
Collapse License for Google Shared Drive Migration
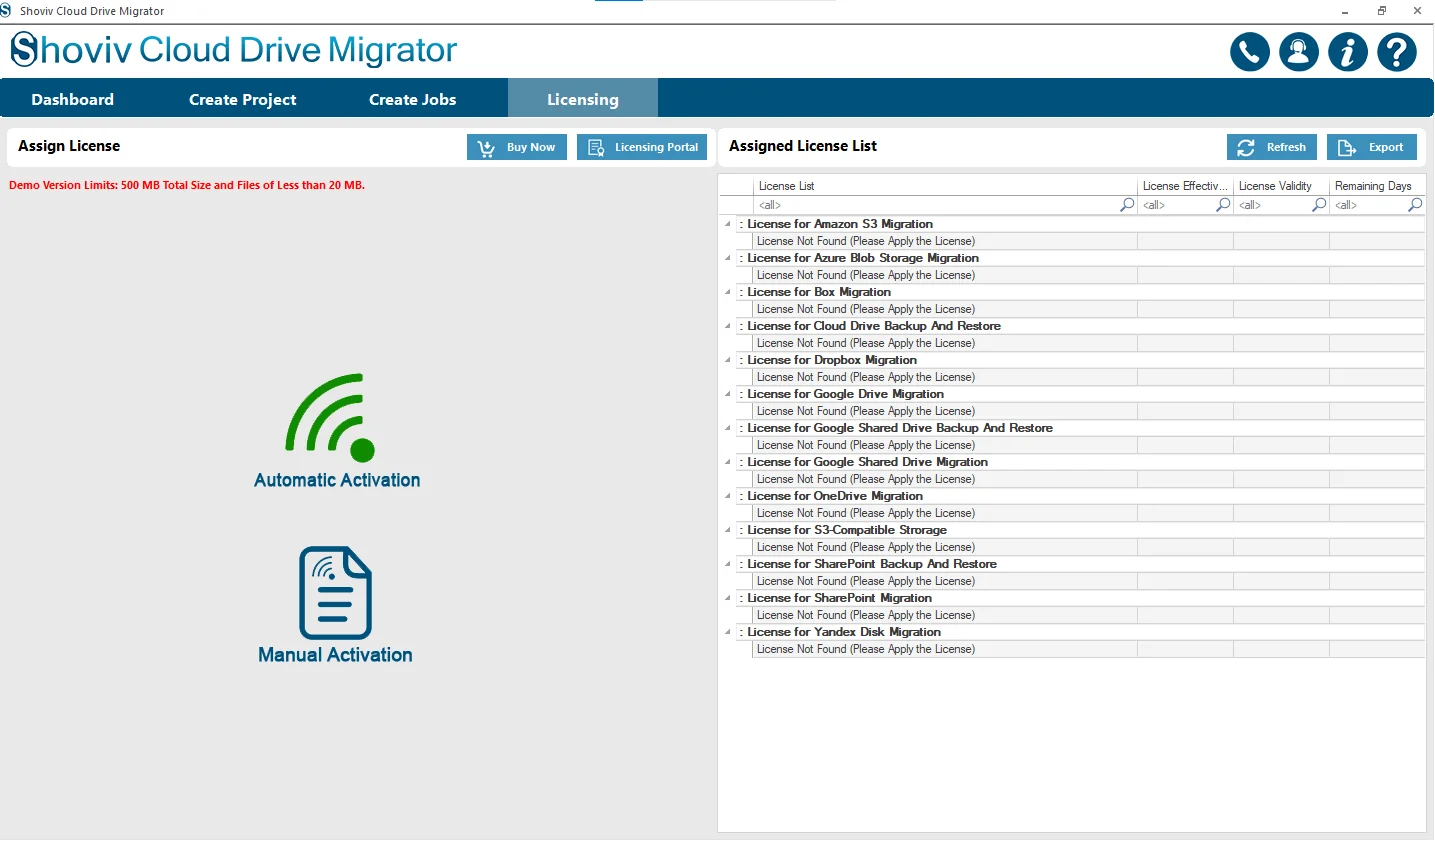(x=728, y=462)
